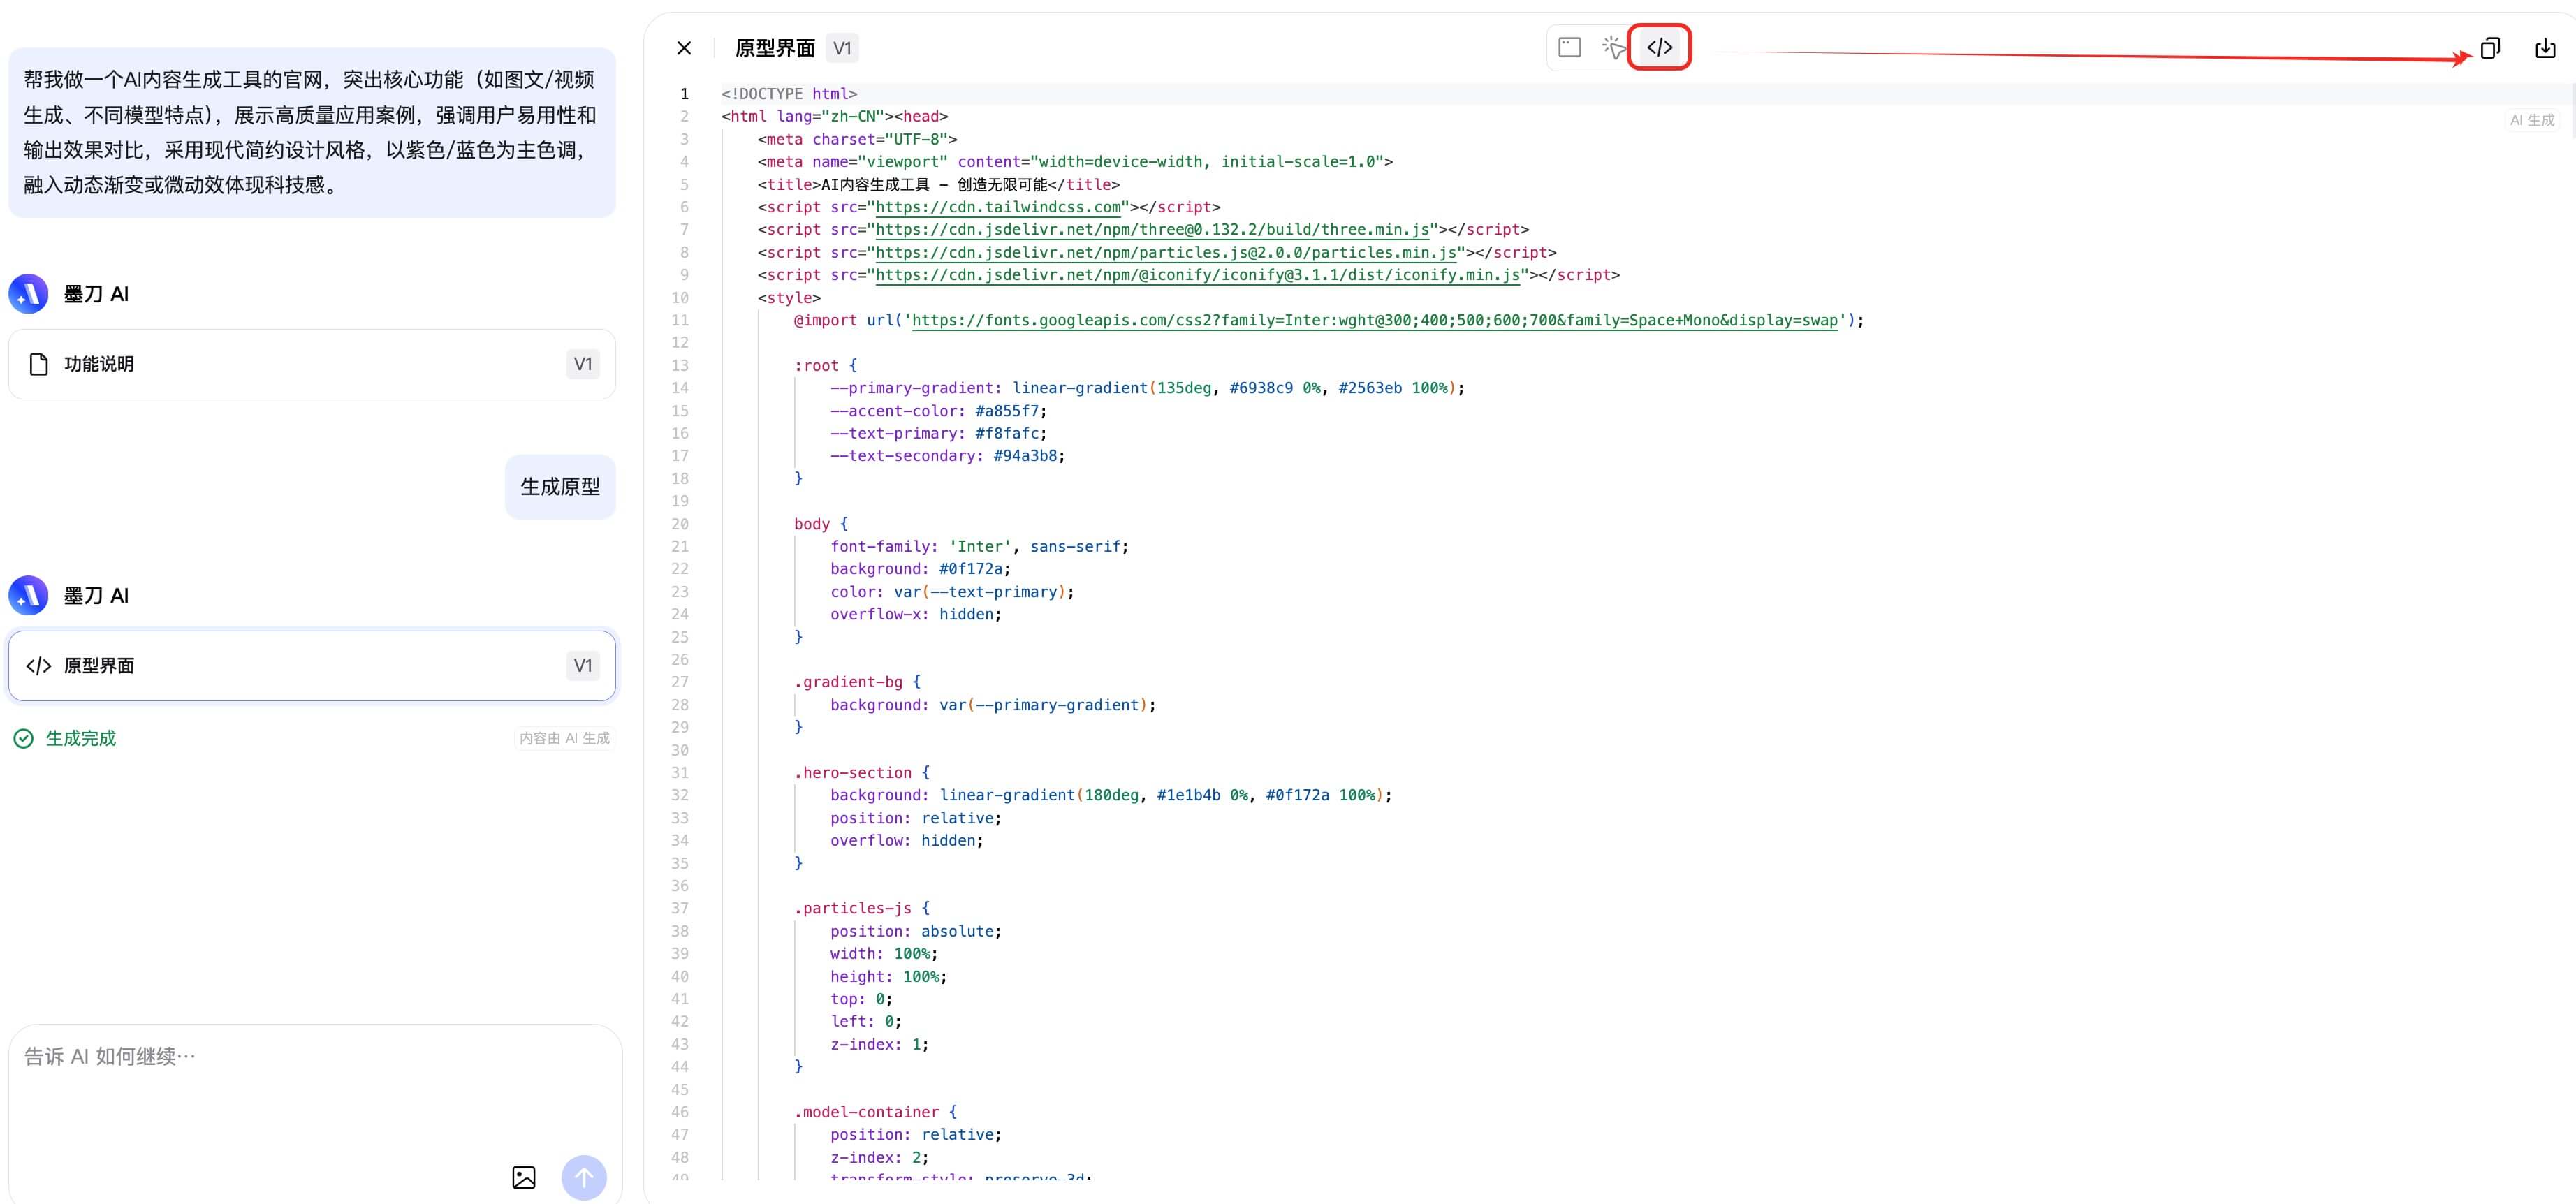Click the first 墨刀 AI avatar logo
2576x1204 pixels.
click(28, 294)
